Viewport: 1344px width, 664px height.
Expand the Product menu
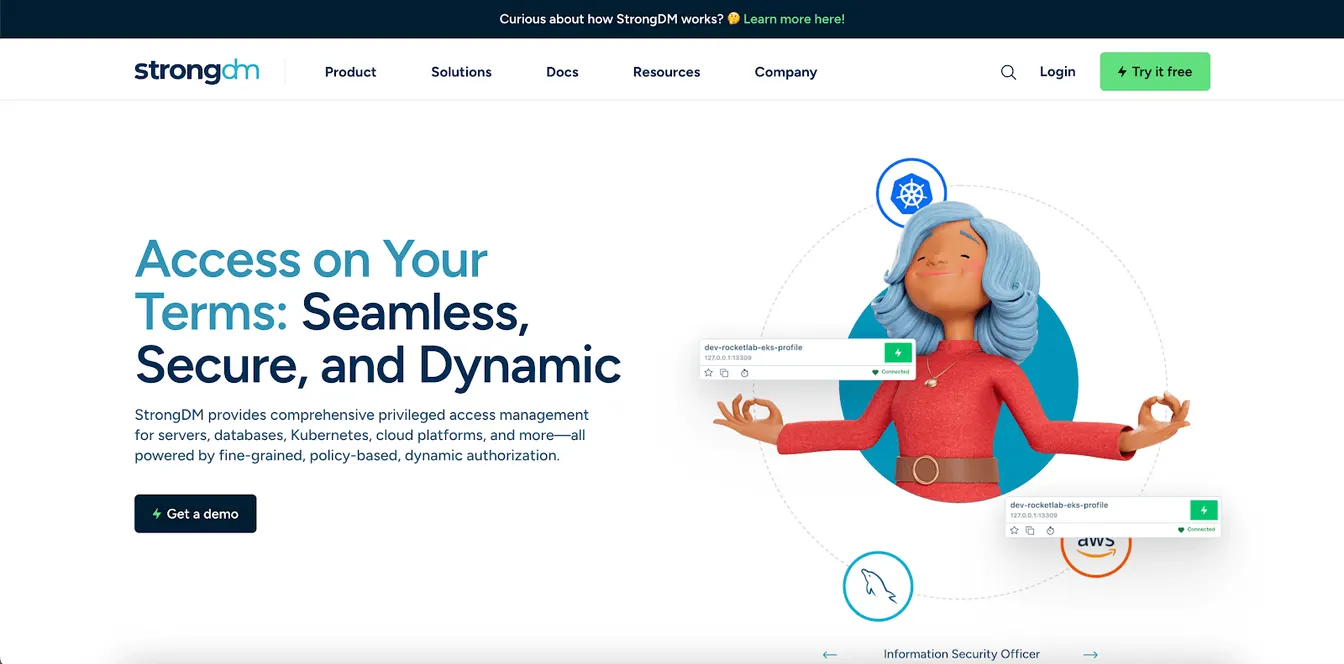coord(350,72)
